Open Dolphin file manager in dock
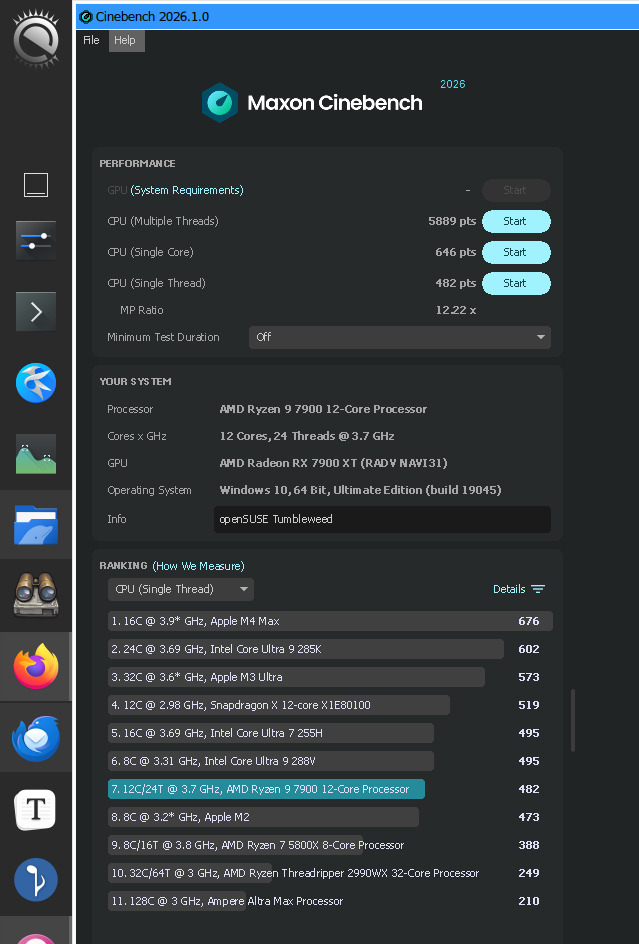The image size is (639, 944). [36, 525]
